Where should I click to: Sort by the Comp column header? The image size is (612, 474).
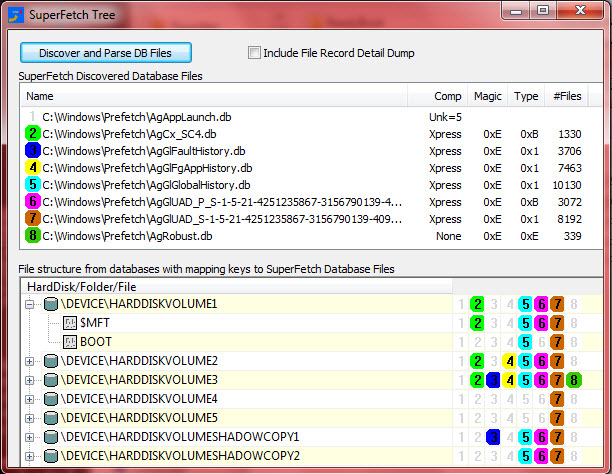[438, 96]
